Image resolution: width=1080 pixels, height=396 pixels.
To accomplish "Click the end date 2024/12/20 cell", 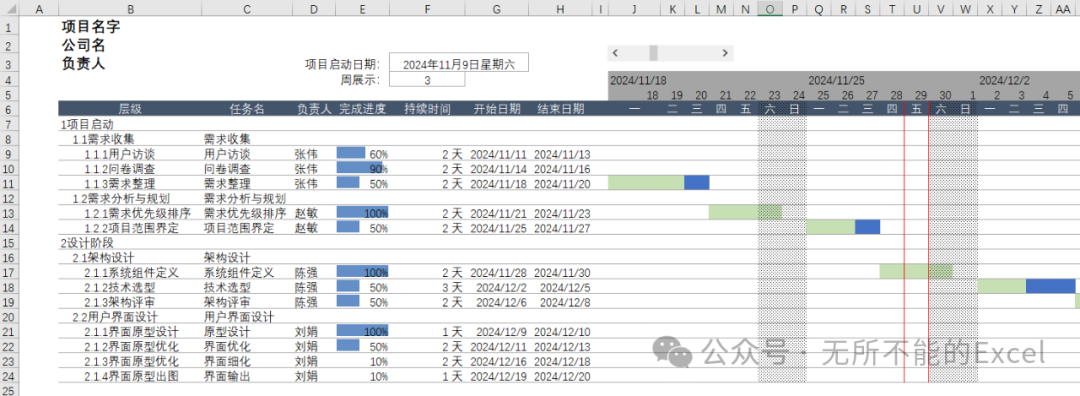I will pyautogui.click(x=562, y=376).
